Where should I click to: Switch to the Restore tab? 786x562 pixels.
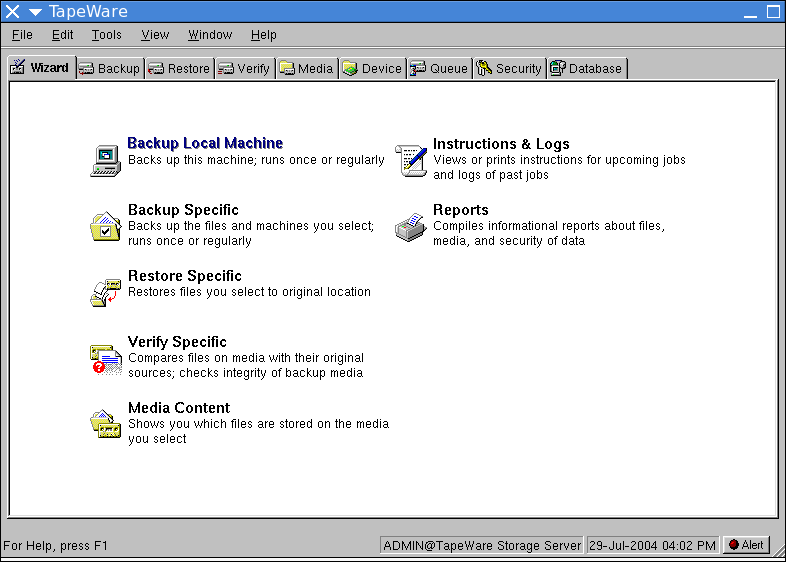pos(179,69)
